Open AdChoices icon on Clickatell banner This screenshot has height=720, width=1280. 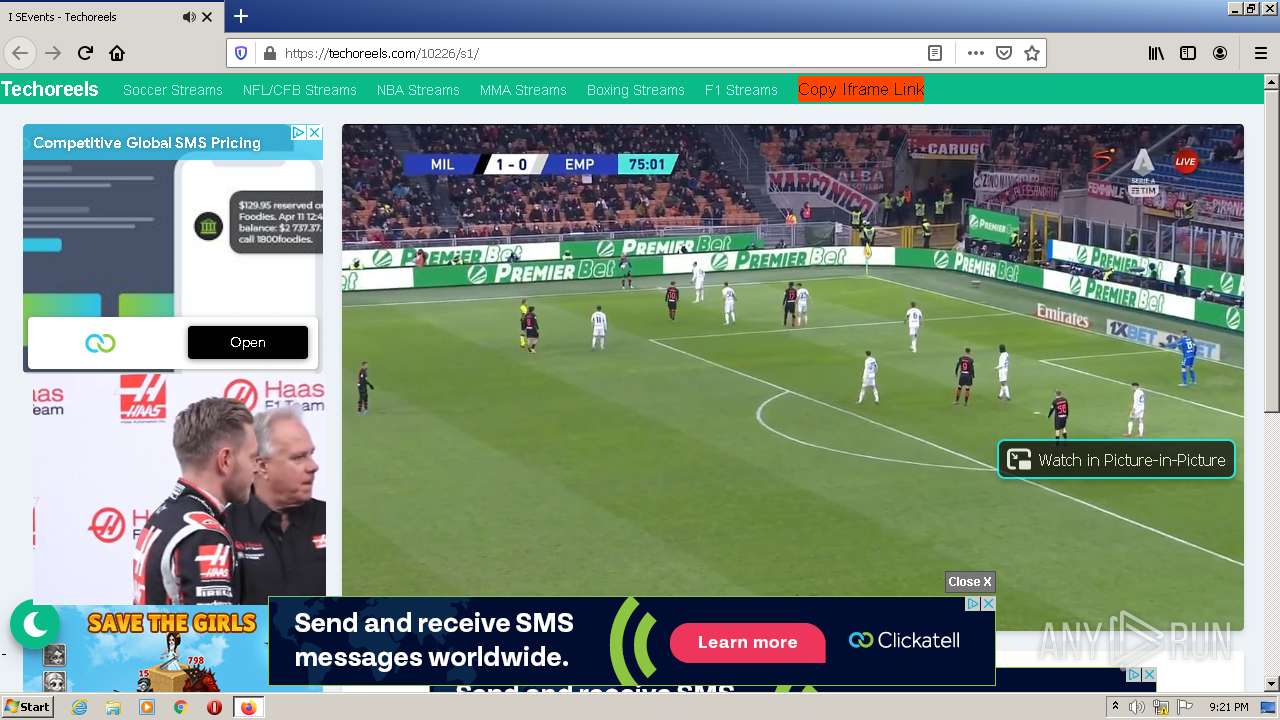(x=972, y=604)
